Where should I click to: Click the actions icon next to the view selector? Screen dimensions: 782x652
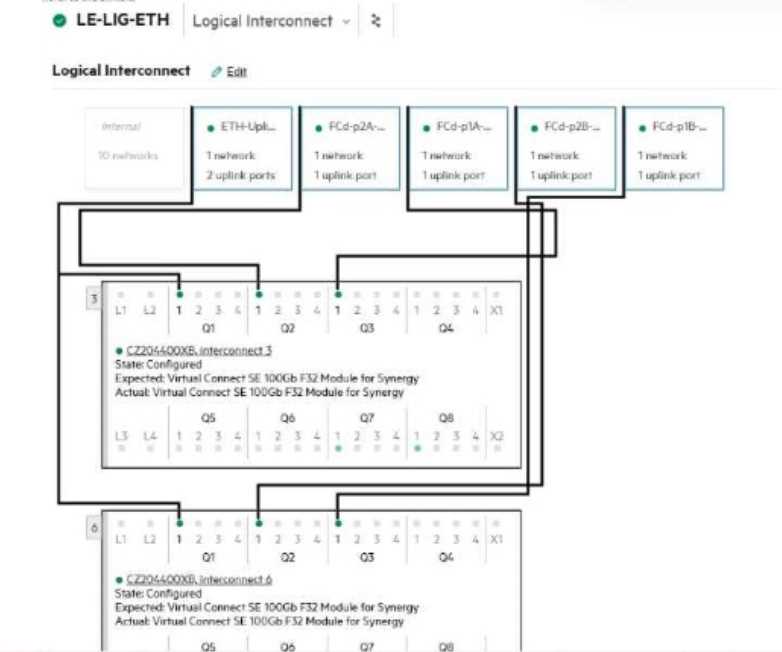point(376,21)
